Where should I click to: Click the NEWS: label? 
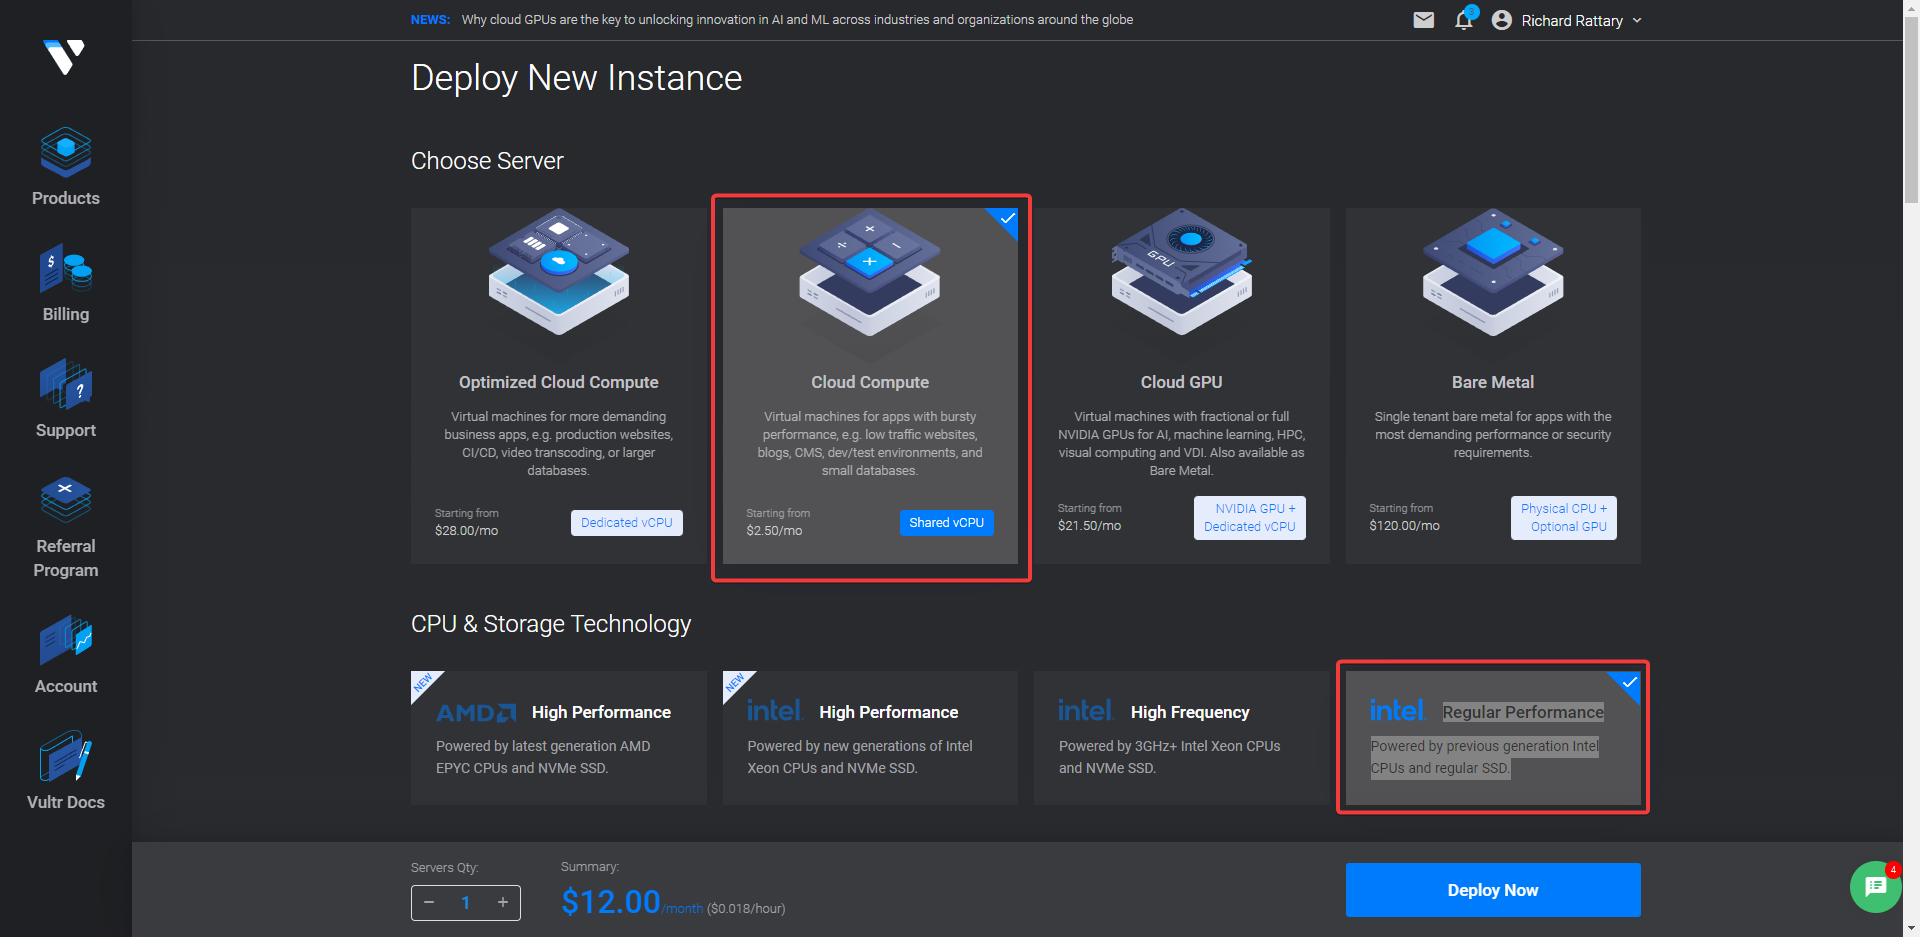pos(430,20)
